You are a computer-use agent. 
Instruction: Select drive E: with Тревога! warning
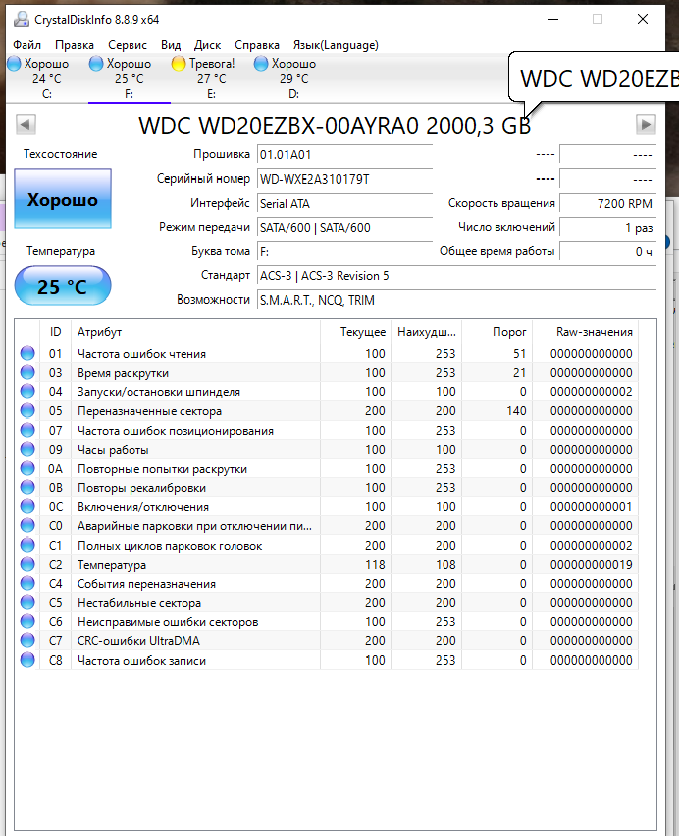tap(212, 78)
